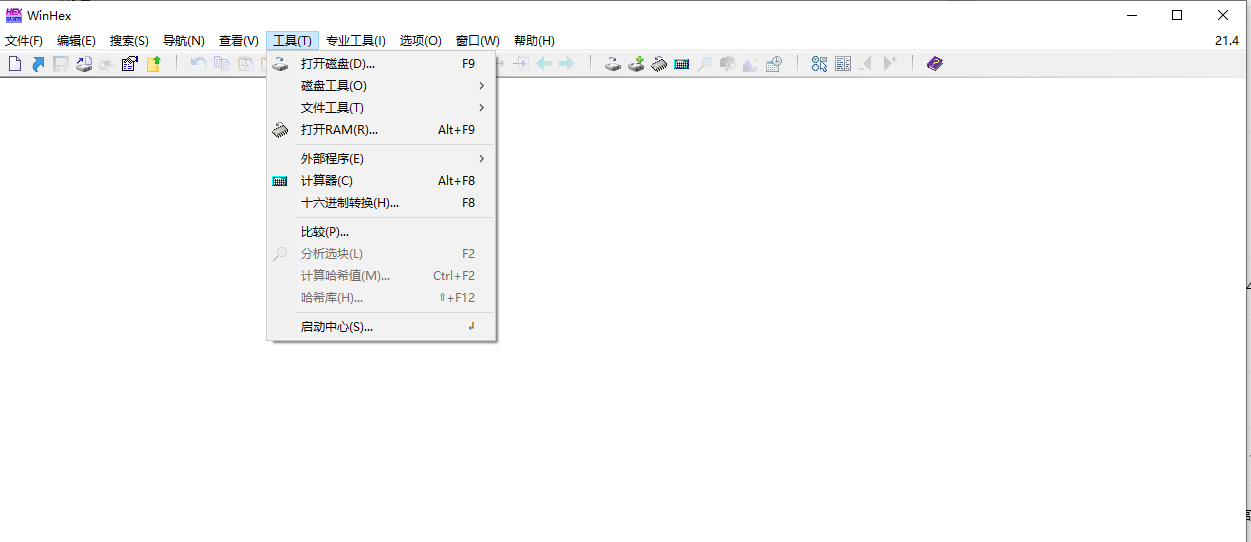Click the Clone Disk icon with green plus
The image size is (1251, 542).
(636, 64)
